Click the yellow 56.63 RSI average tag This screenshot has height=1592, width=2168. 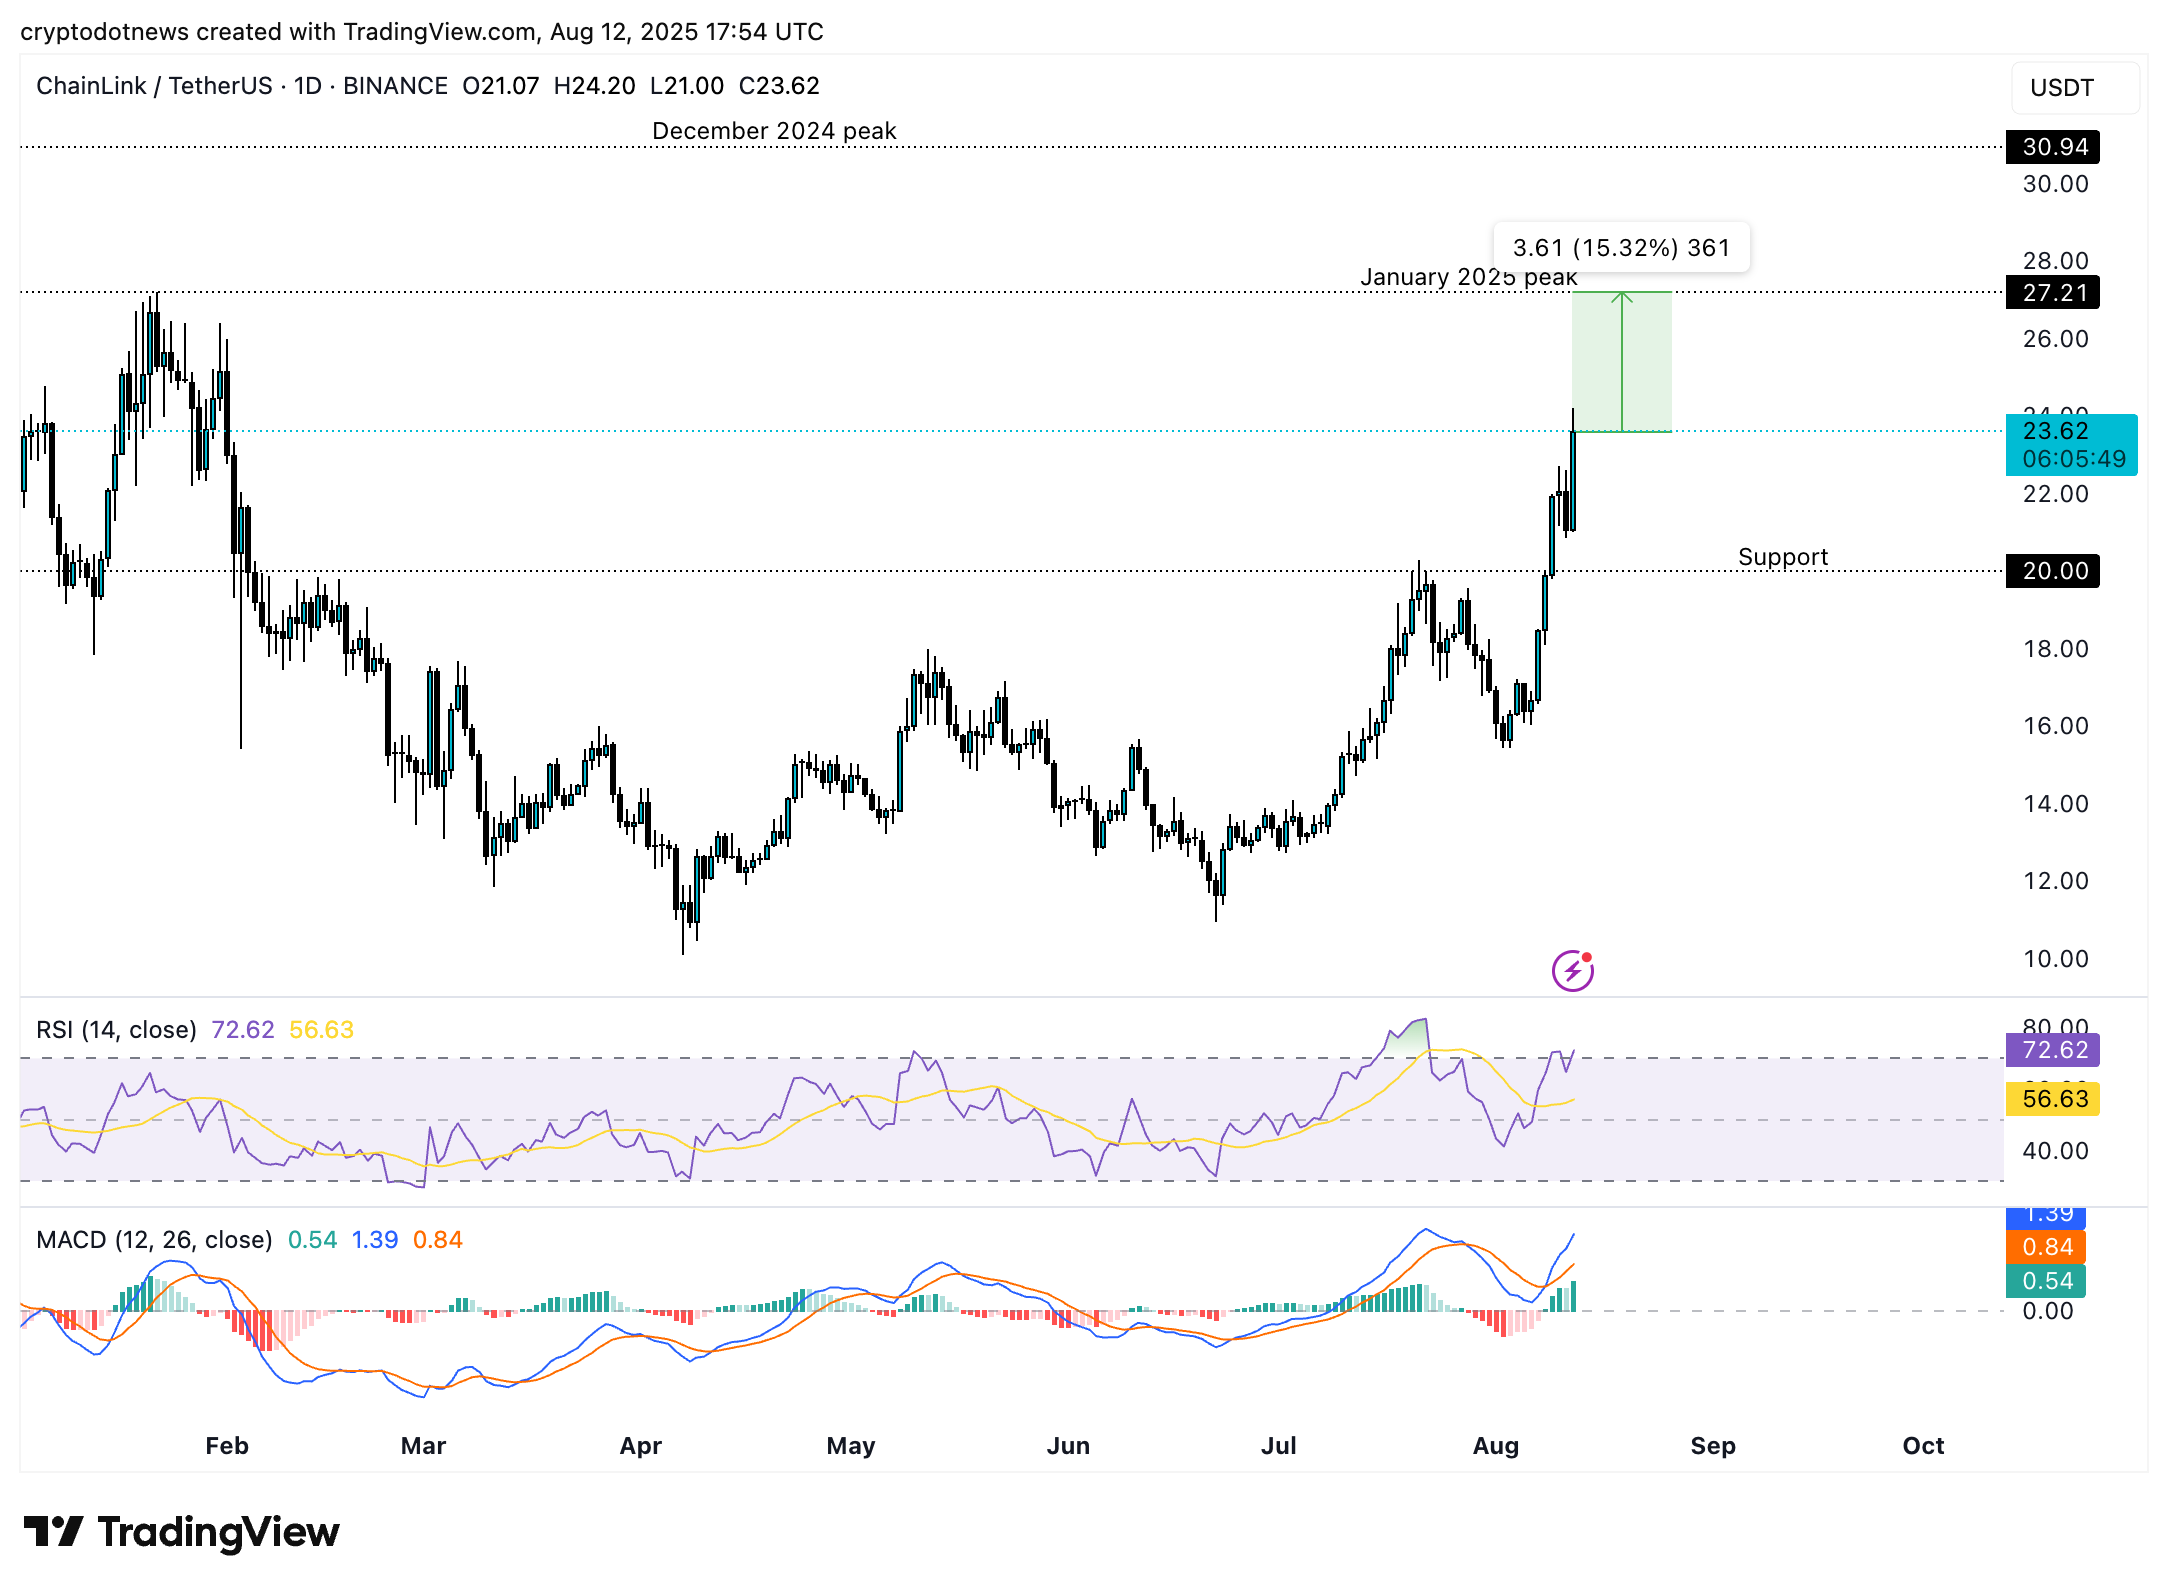coord(2053,1099)
